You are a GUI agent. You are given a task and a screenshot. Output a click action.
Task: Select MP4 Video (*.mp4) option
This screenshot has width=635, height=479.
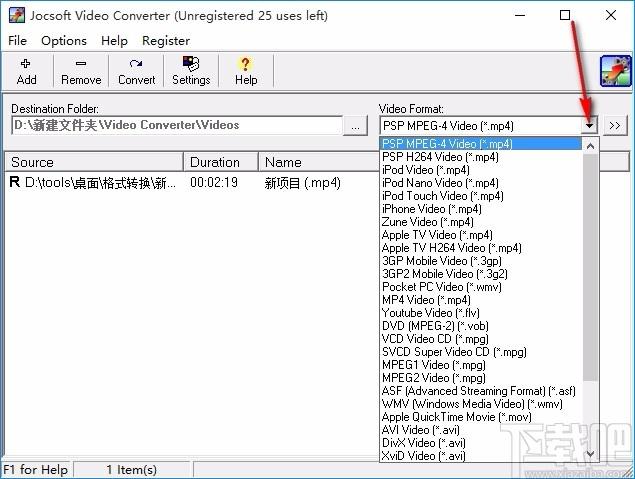[481, 300]
